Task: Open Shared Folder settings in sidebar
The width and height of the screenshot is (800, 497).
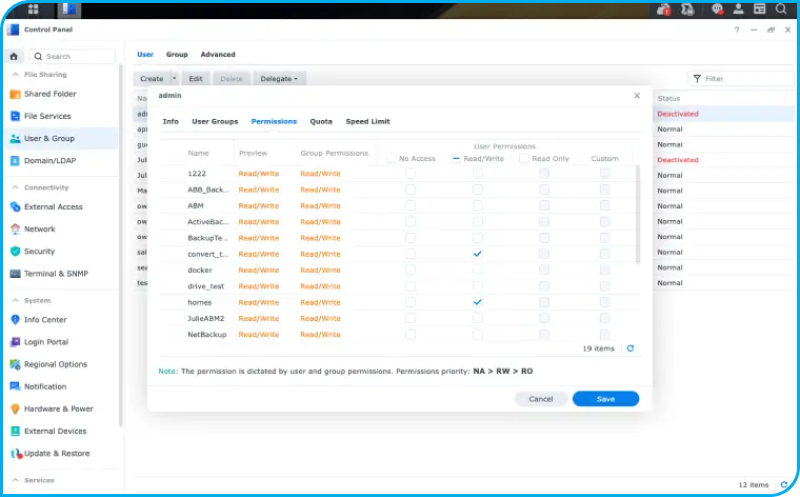Action: [x=49, y=94]
